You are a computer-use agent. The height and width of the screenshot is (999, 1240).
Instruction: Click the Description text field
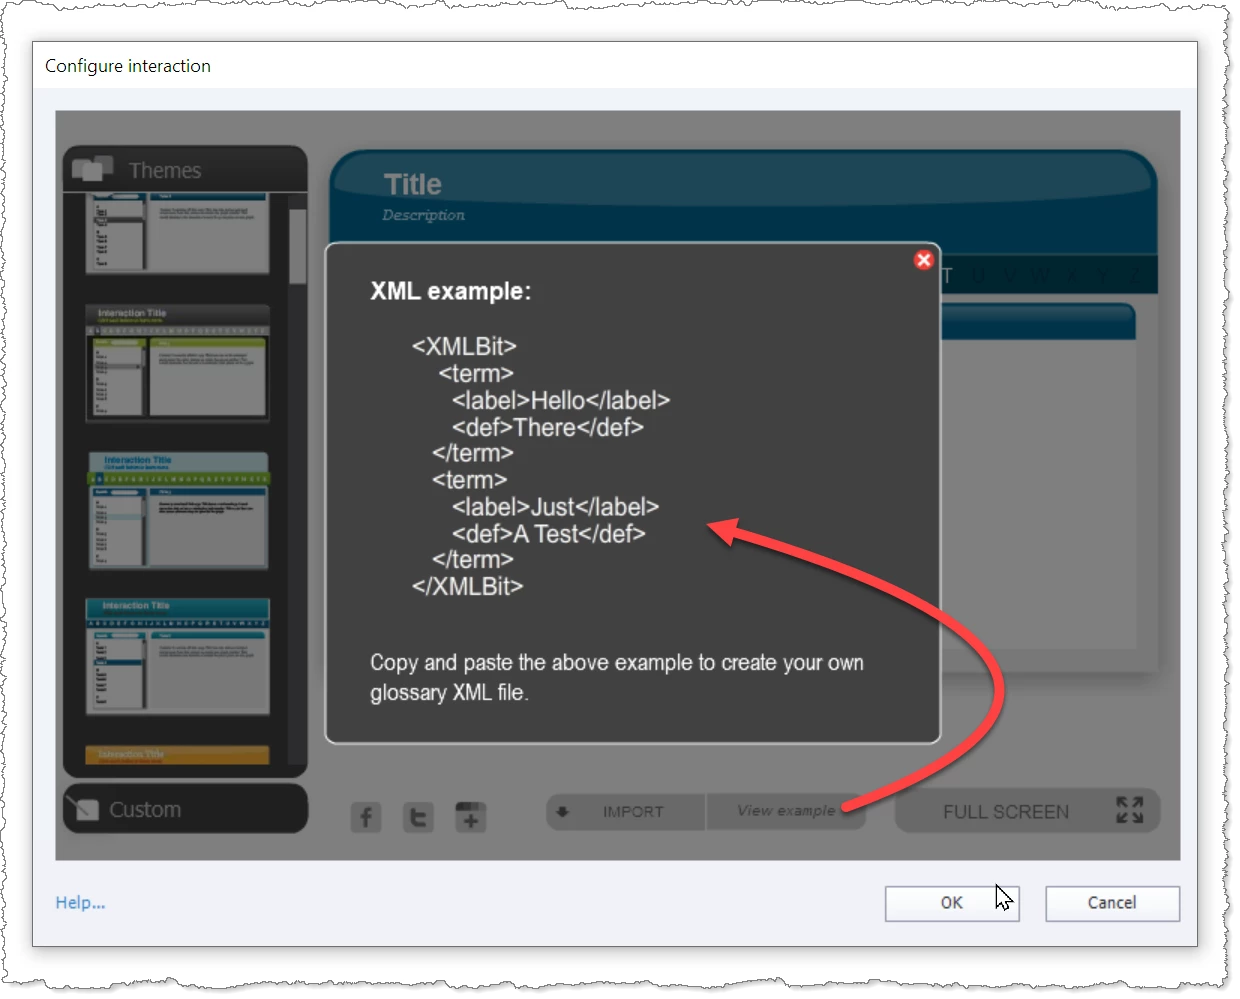pos(424,215)
